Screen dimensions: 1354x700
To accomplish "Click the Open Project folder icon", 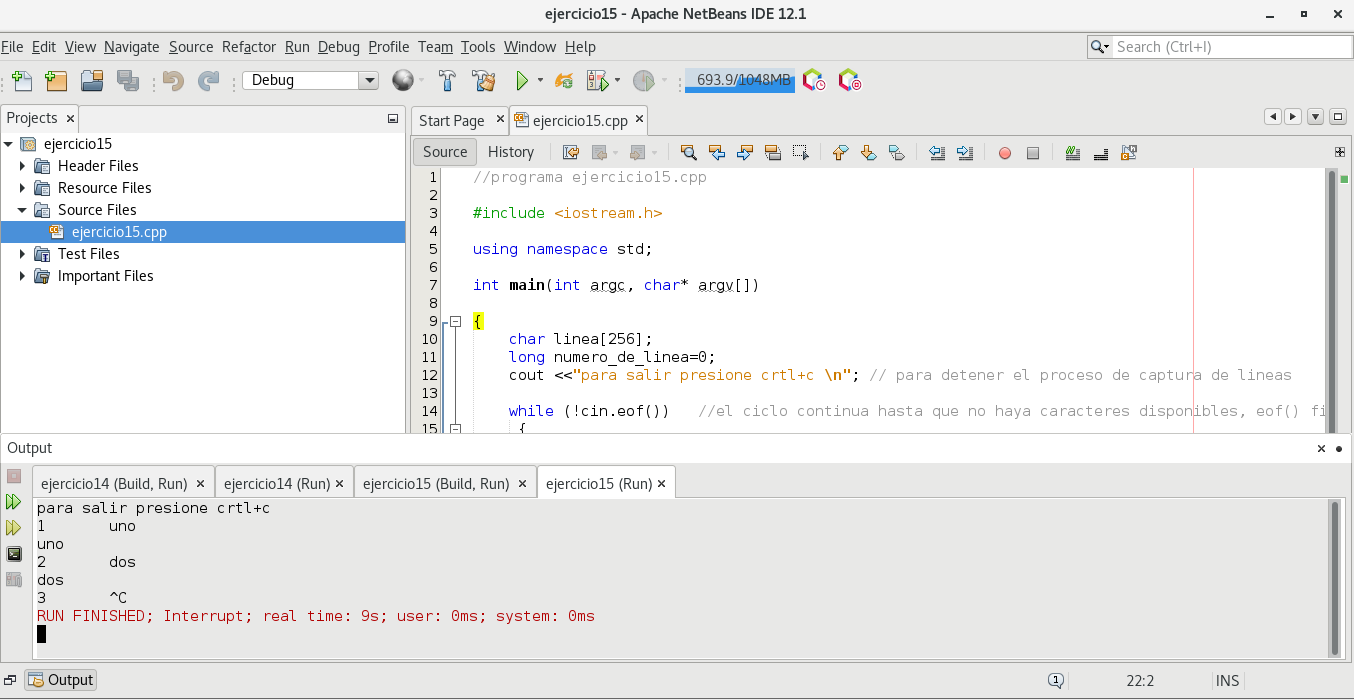I will [92, 81].
